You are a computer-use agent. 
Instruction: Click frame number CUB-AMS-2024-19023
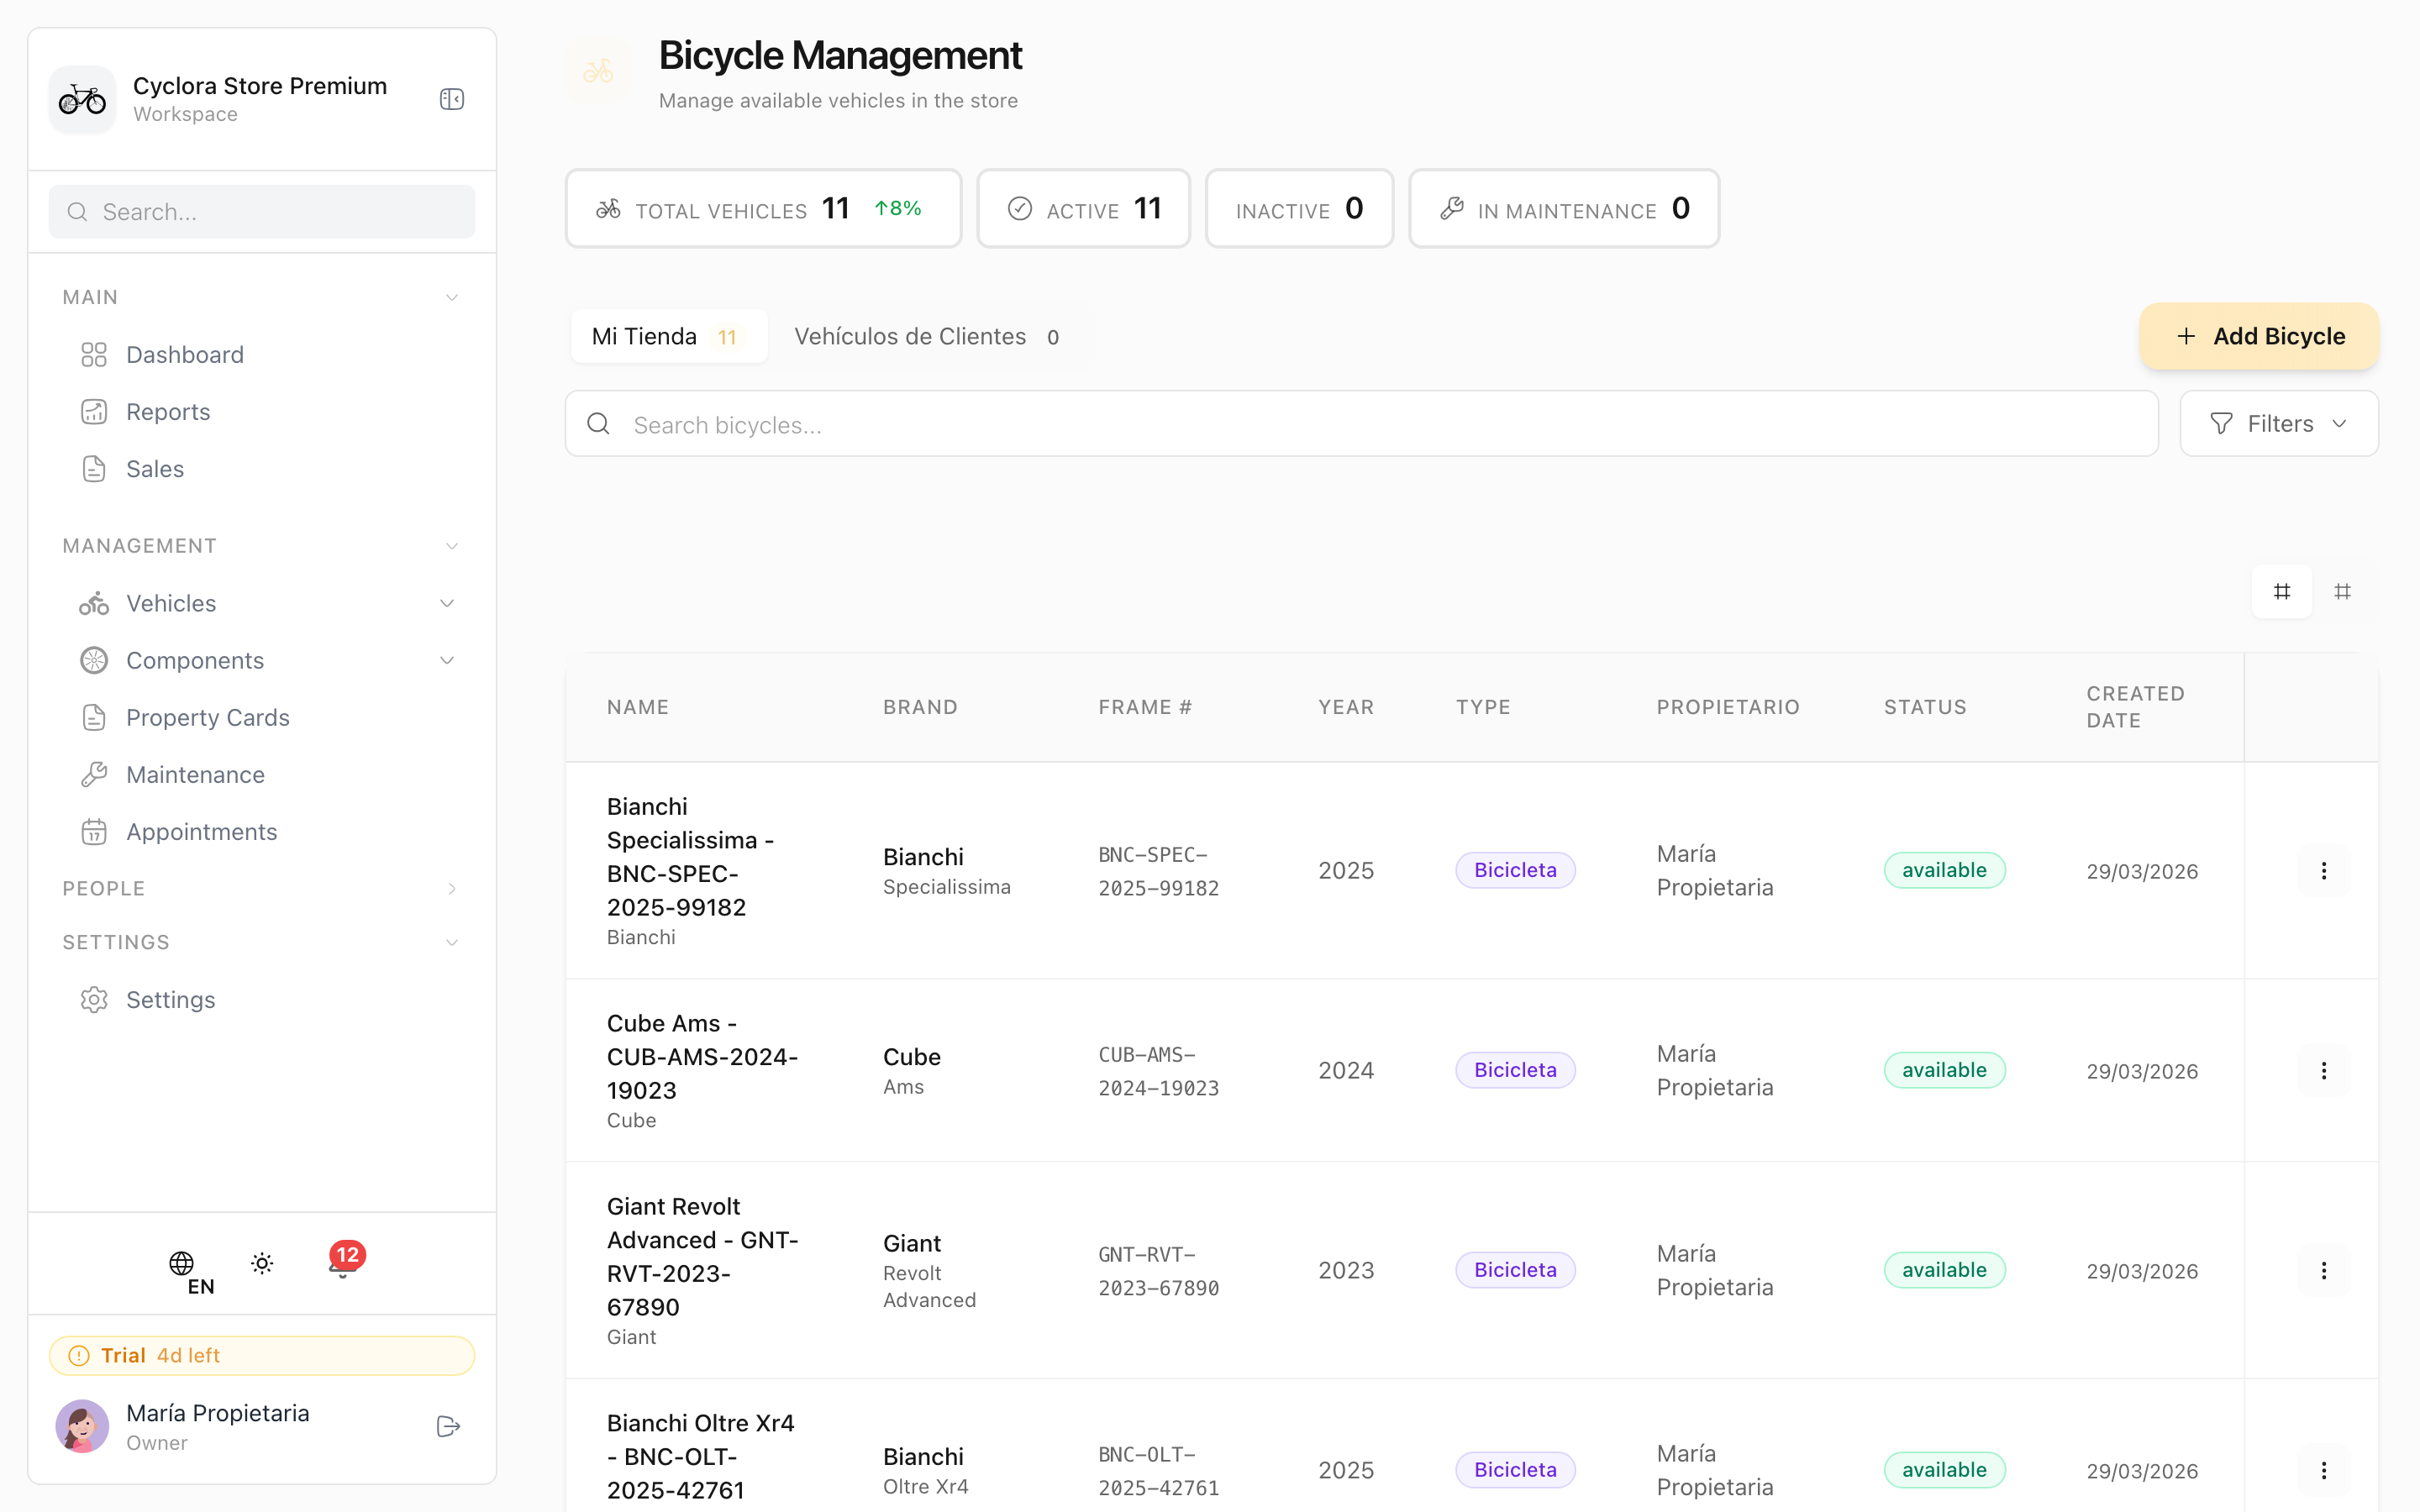1159,1071
